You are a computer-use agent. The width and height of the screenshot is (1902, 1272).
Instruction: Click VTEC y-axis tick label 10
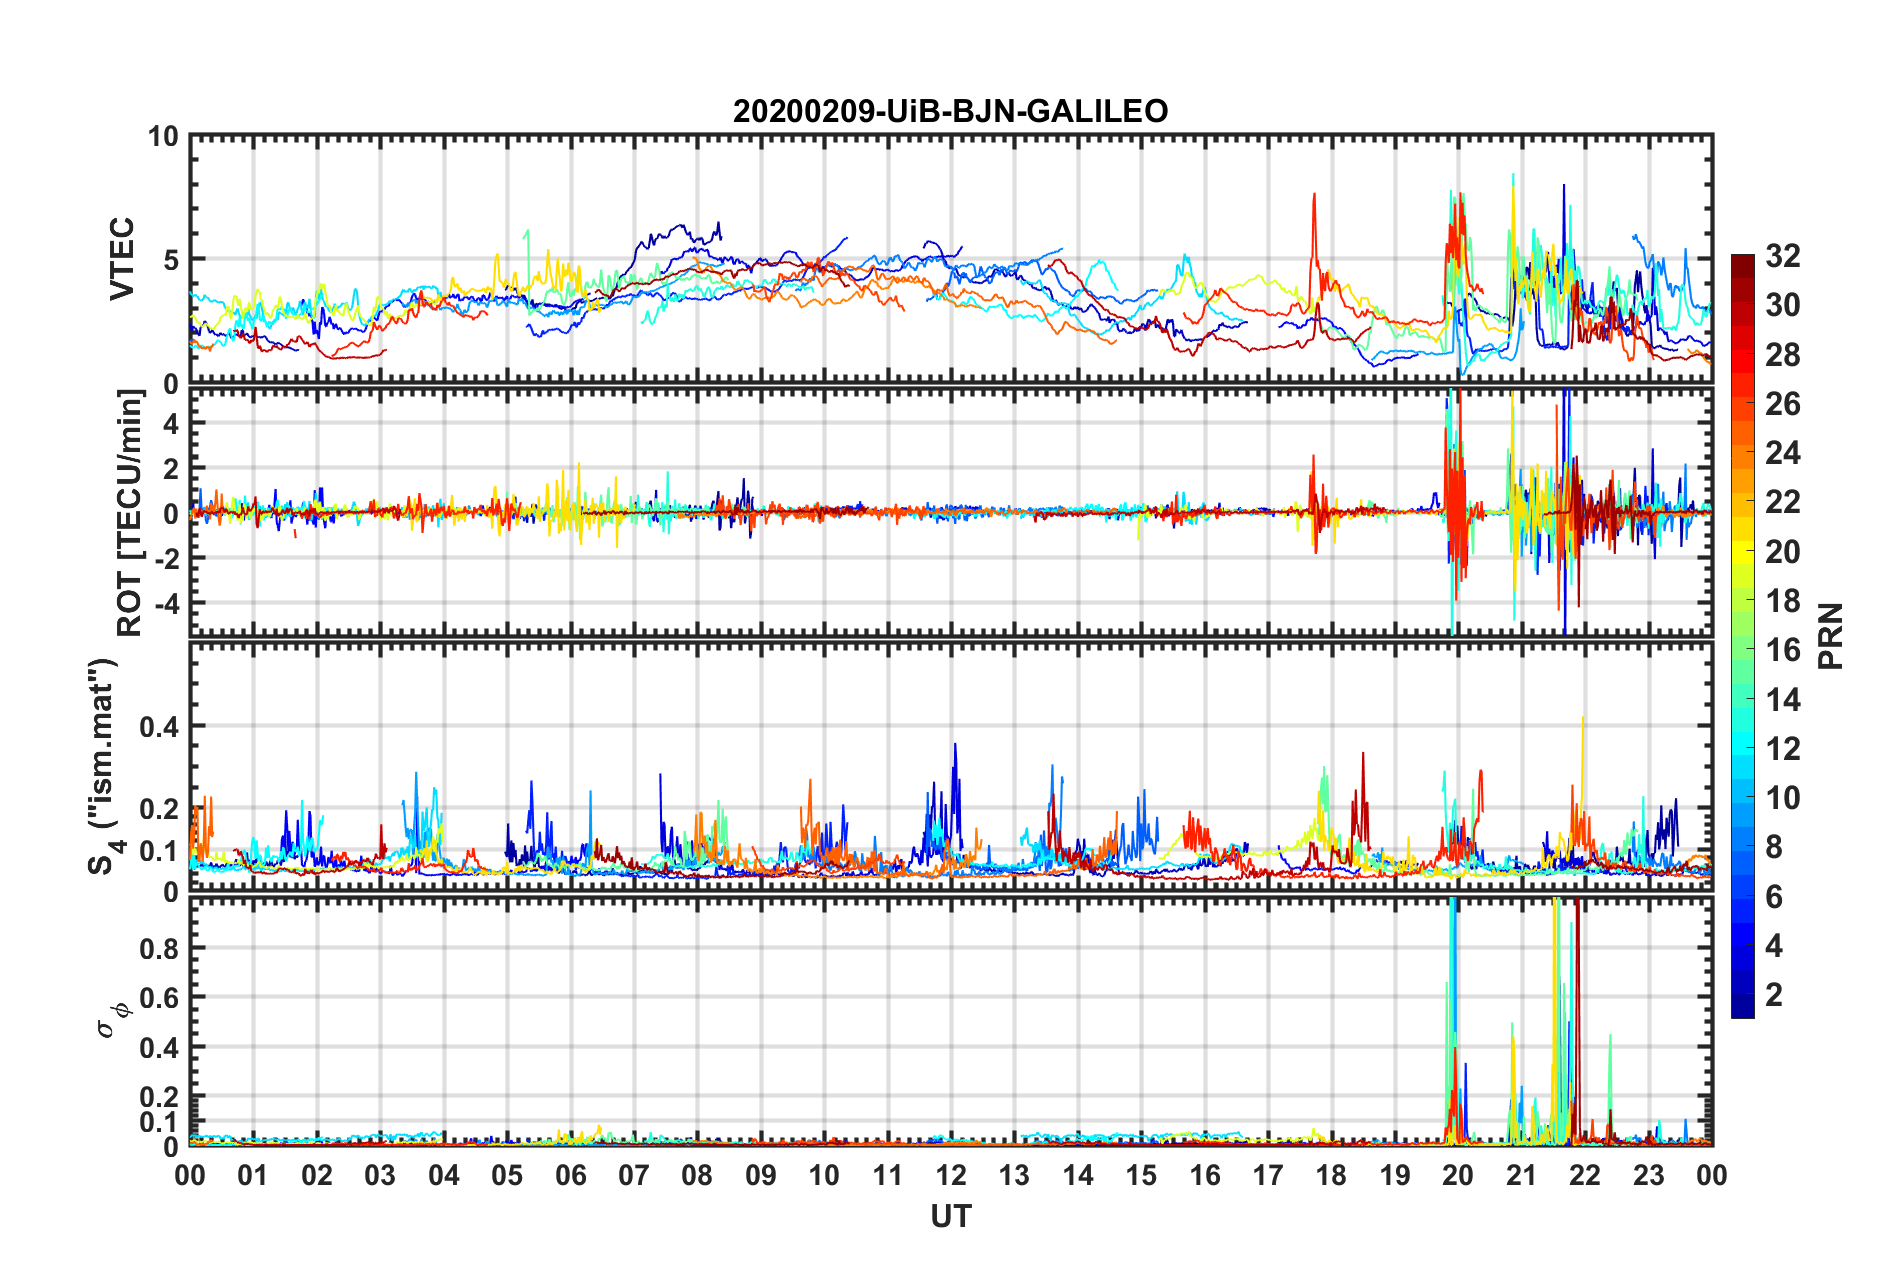pos(163,136)
